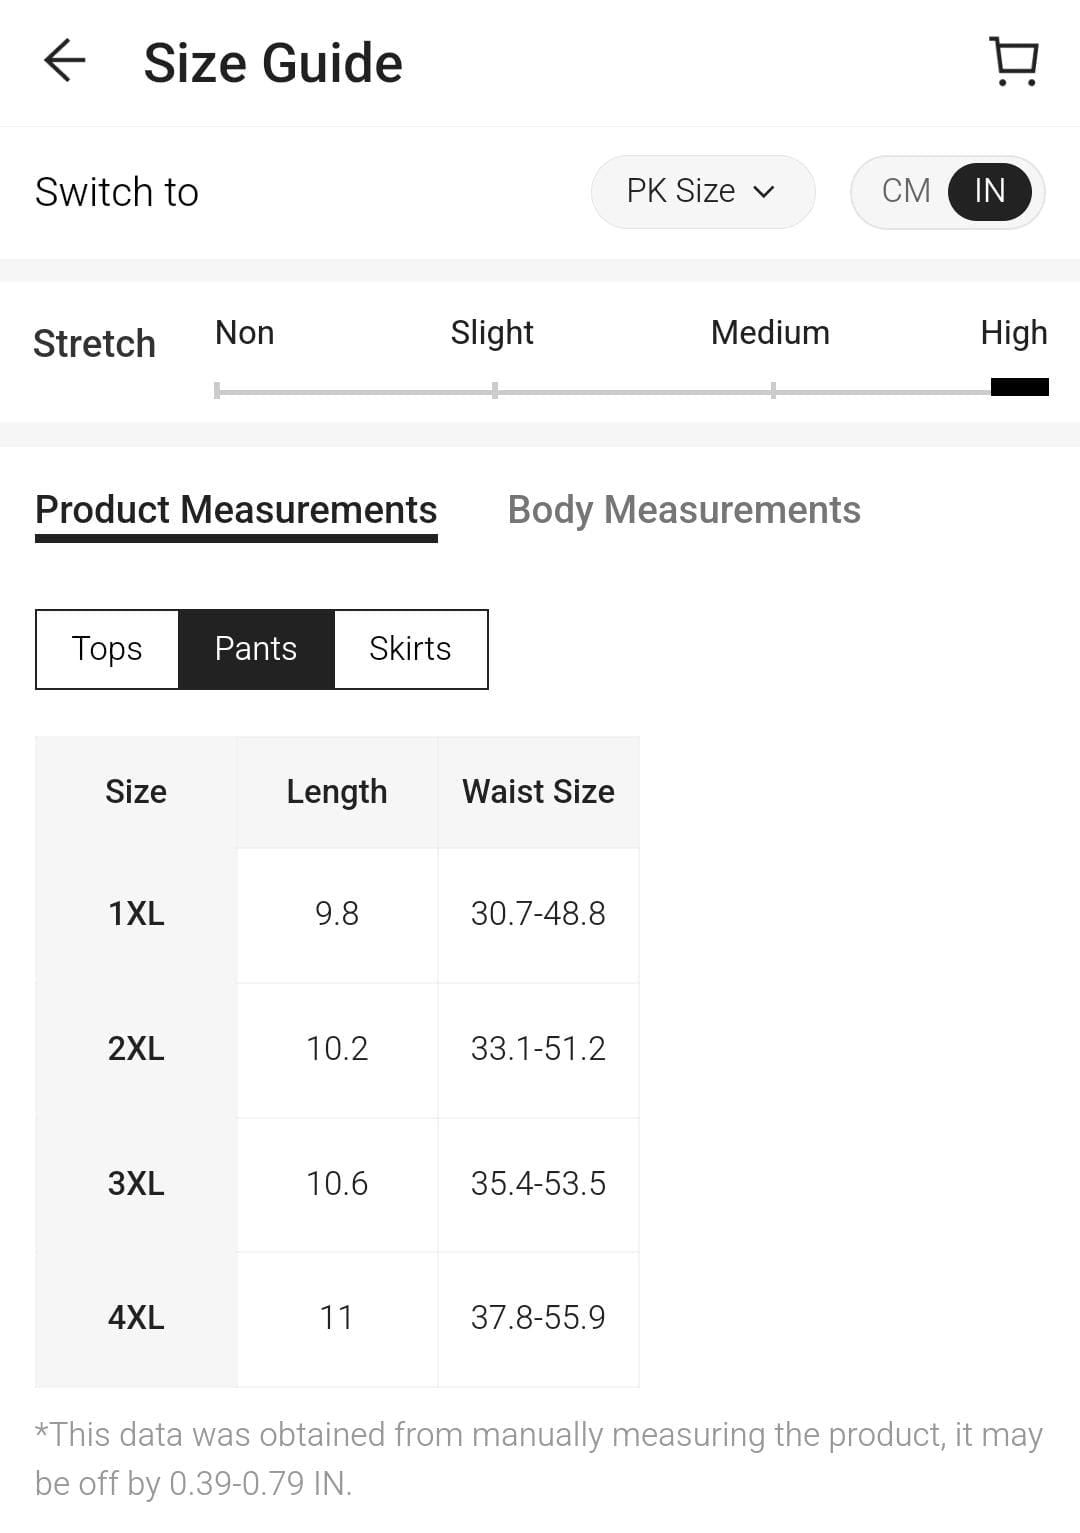Click the Length column header
The image size is (1080, 1533).
(x=337, y=791)
